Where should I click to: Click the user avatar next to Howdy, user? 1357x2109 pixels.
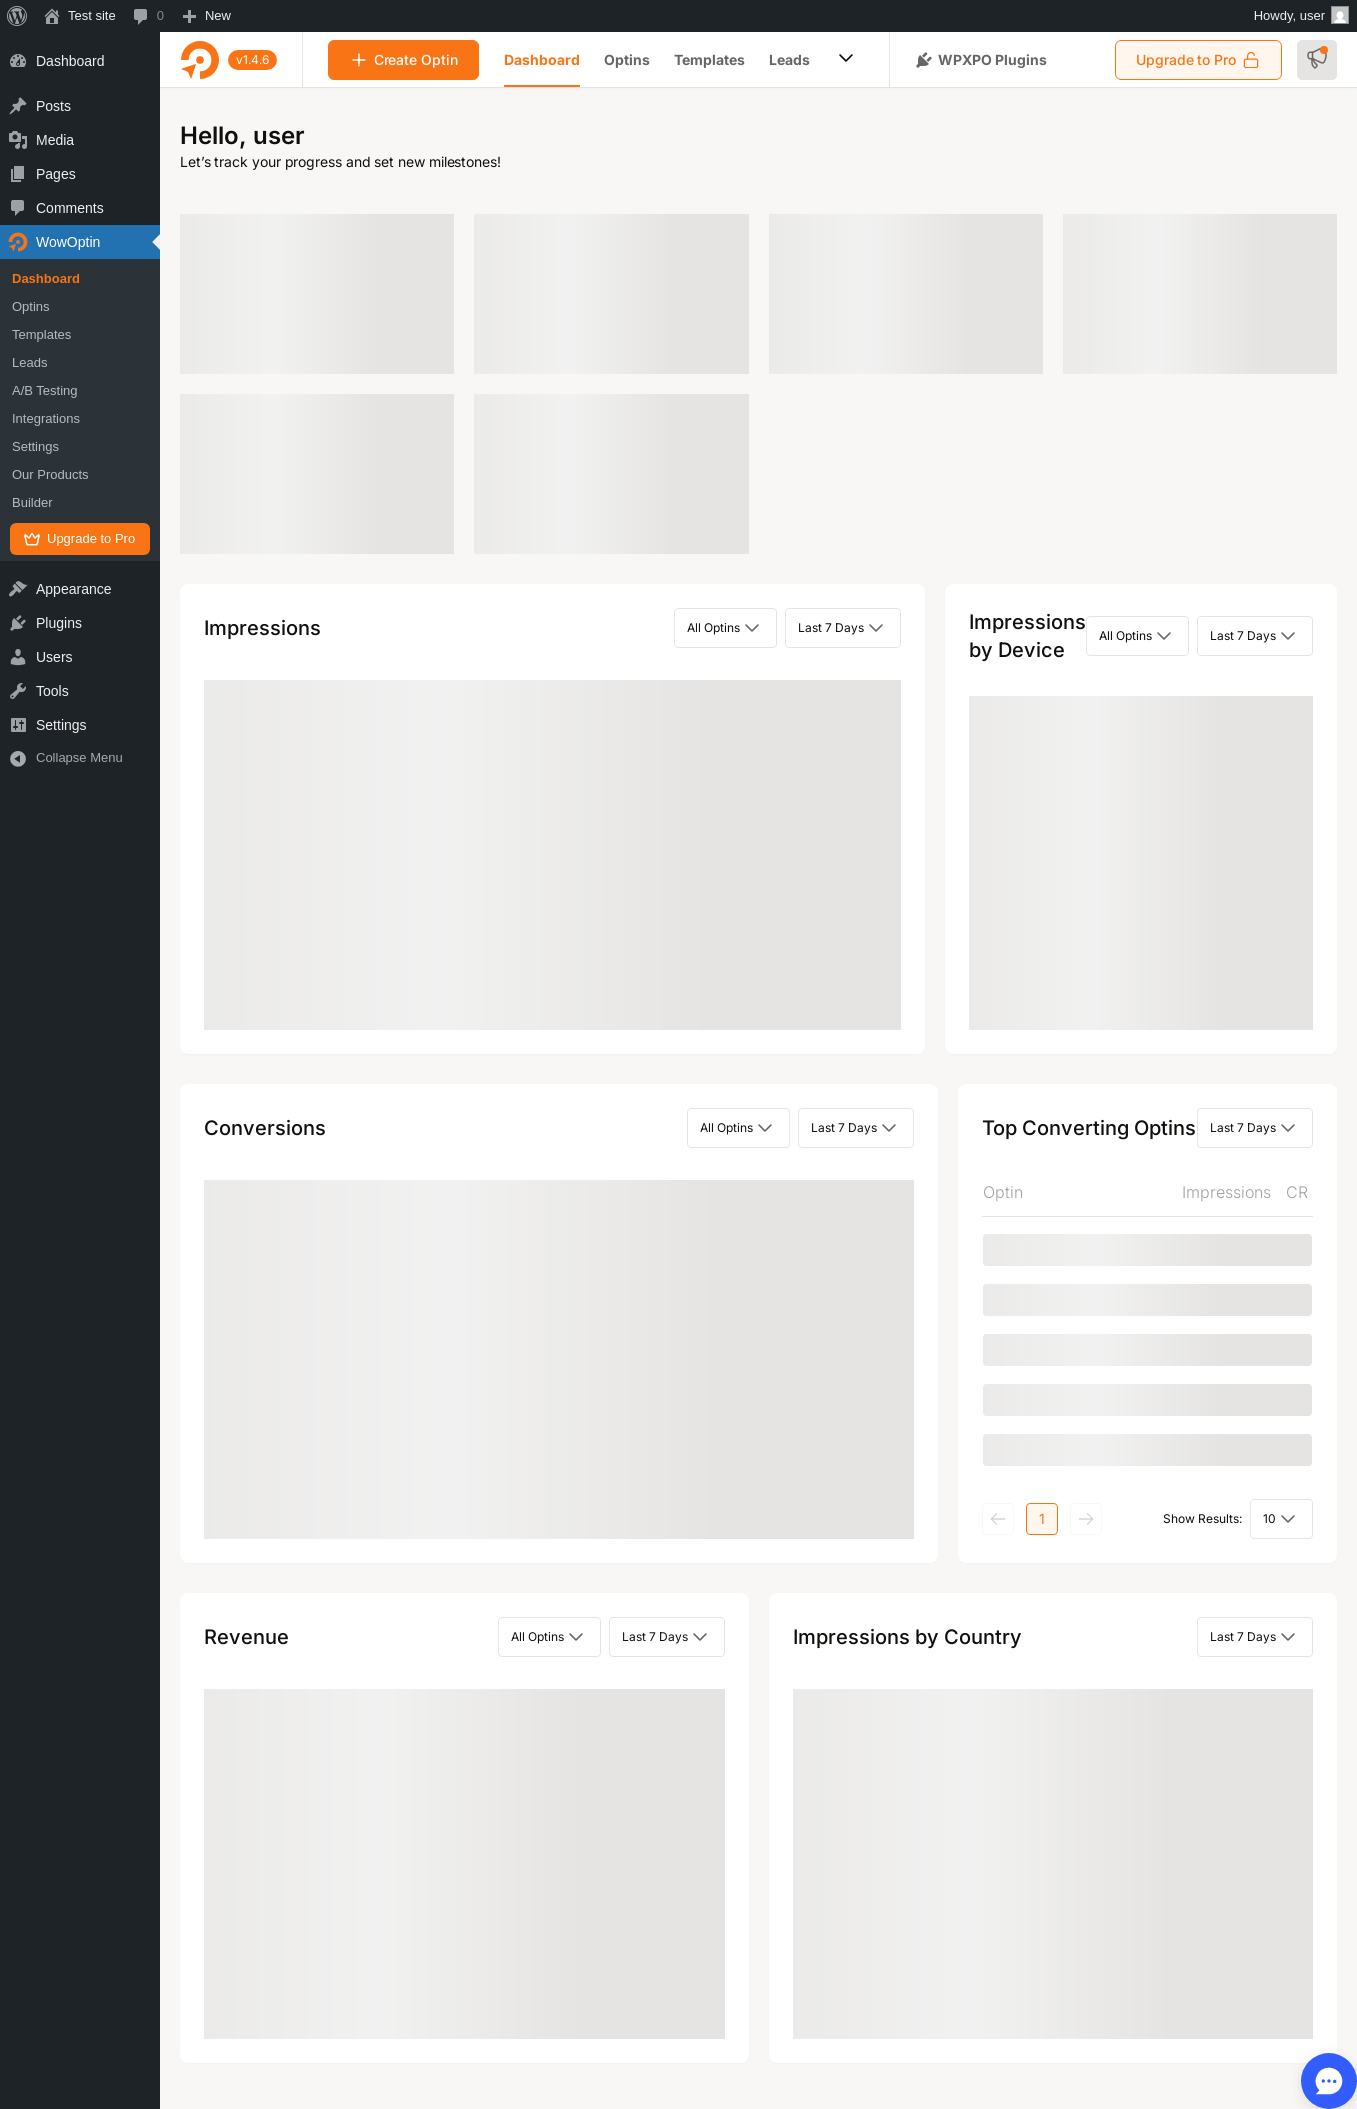point(1340,16)
